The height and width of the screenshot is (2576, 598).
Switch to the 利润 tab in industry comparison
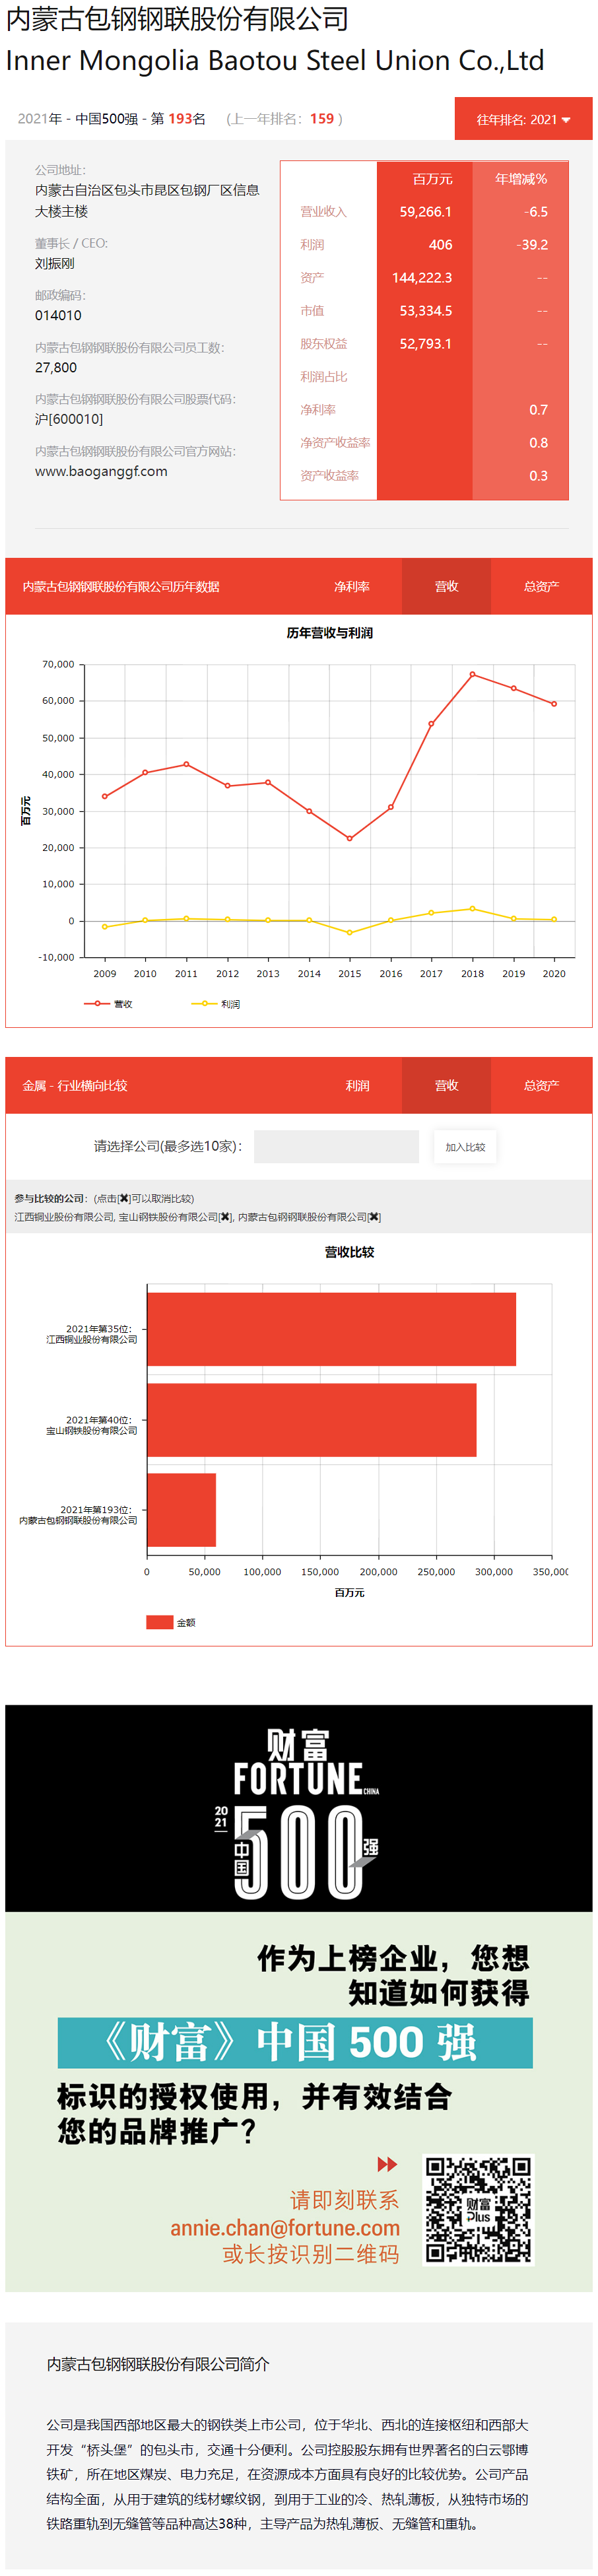pos(357,1085)
